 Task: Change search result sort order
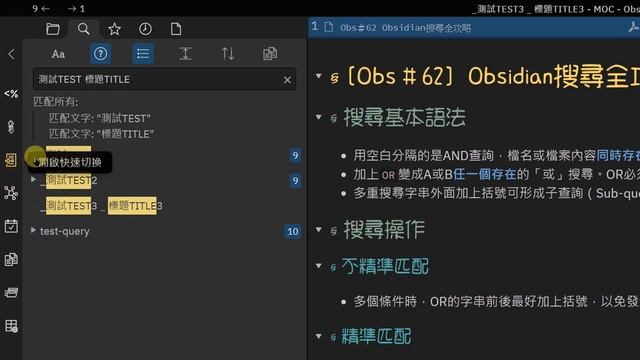(x=228, y=54)
